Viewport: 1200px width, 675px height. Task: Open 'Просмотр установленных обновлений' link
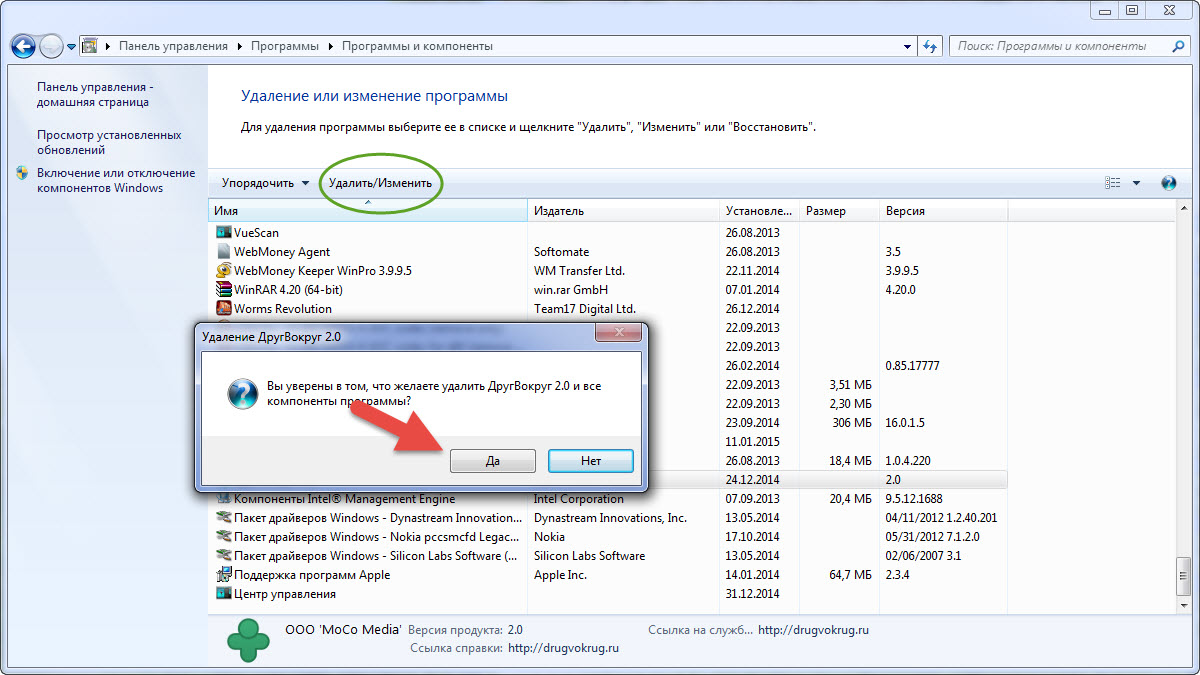(109, 142)
